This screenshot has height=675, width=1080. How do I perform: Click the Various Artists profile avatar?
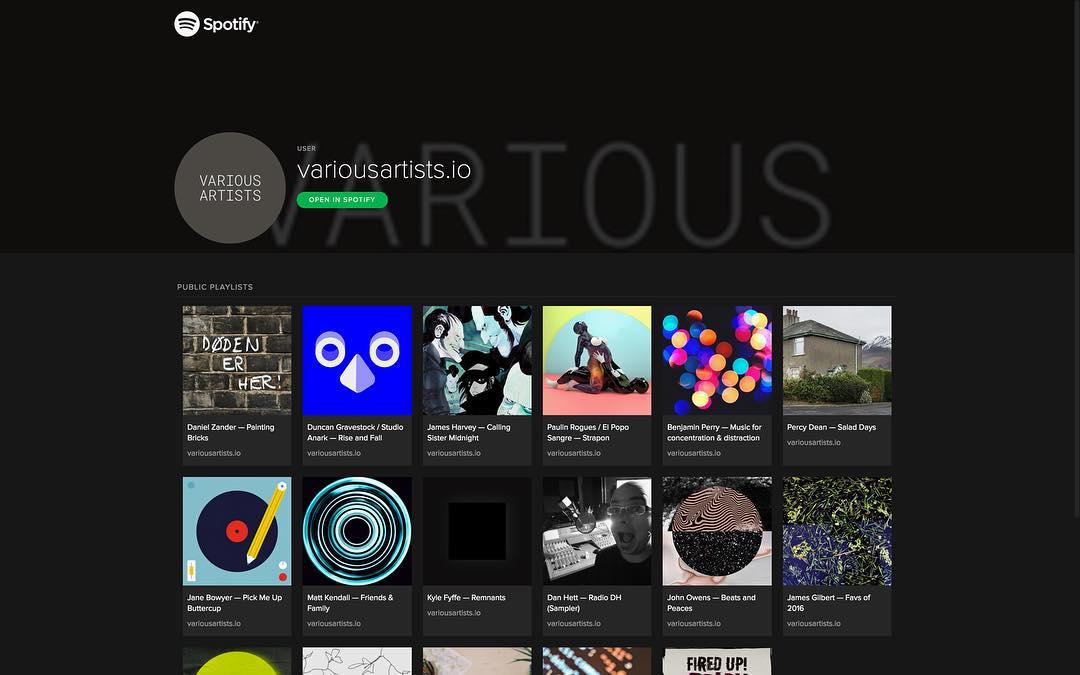click(230, 187)
